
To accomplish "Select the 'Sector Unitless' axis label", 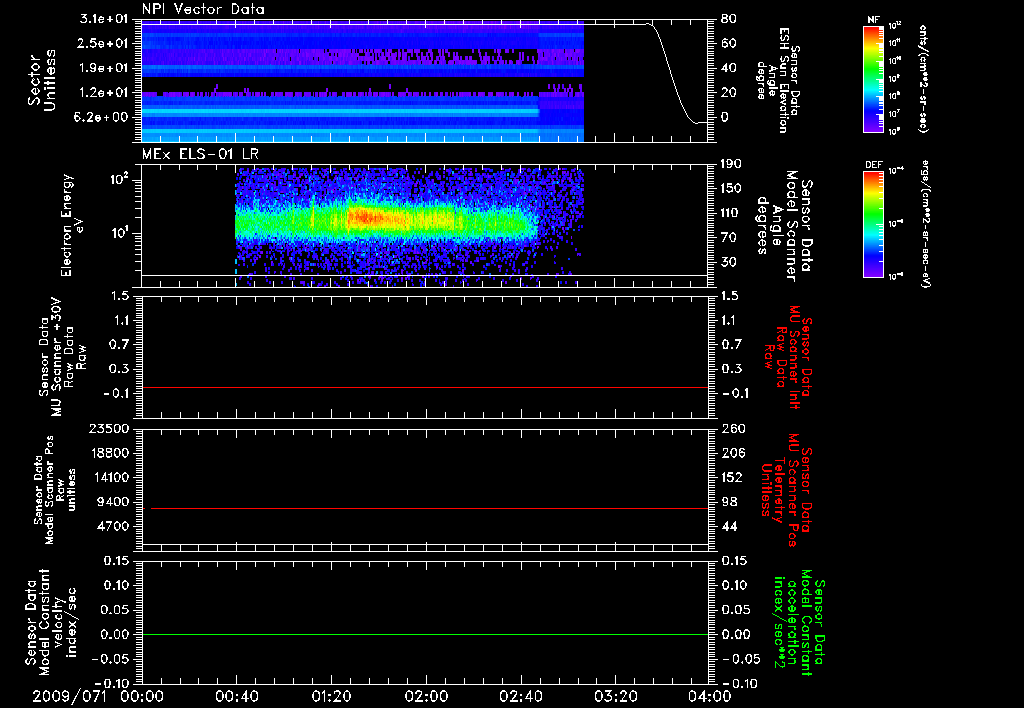I will pyautogui.click(x=42, y=80).
